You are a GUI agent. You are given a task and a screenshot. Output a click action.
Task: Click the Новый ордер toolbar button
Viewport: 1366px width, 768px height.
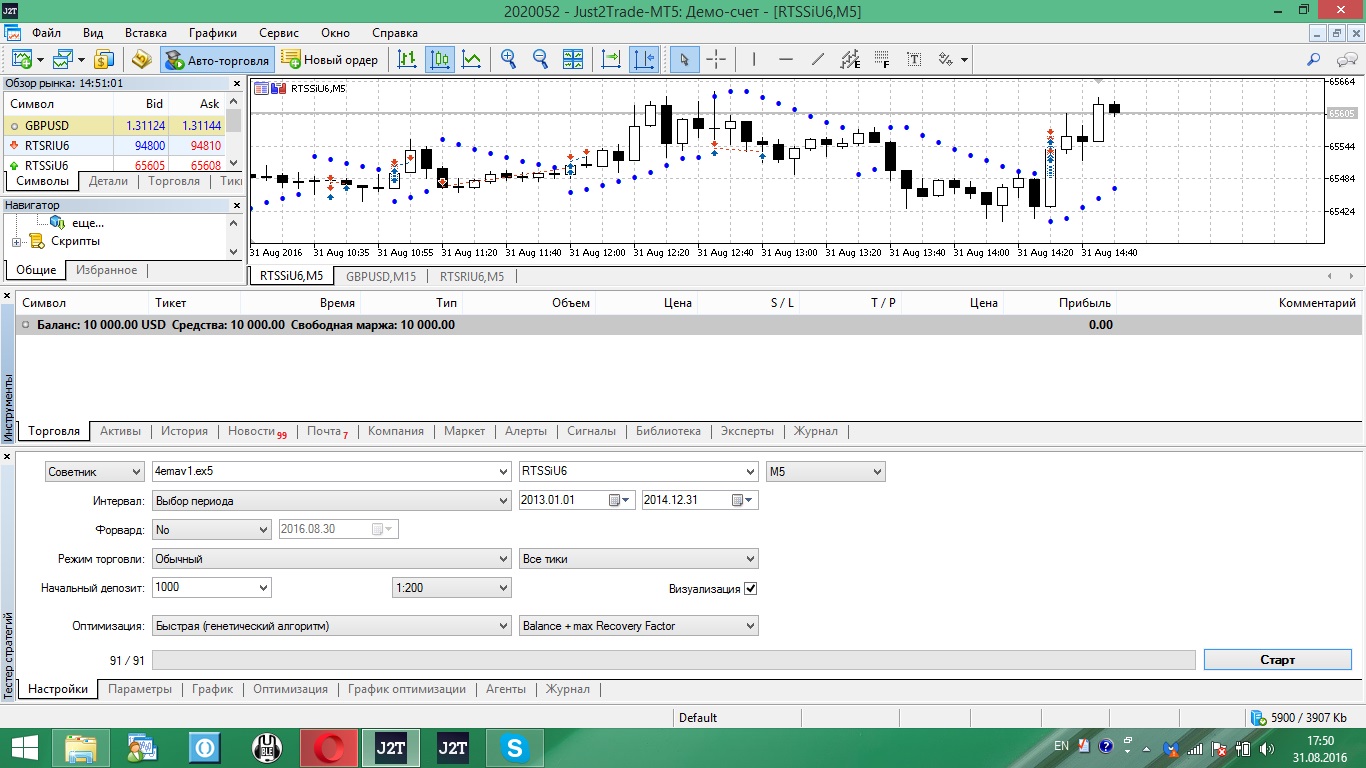click(x=330, y=60)
